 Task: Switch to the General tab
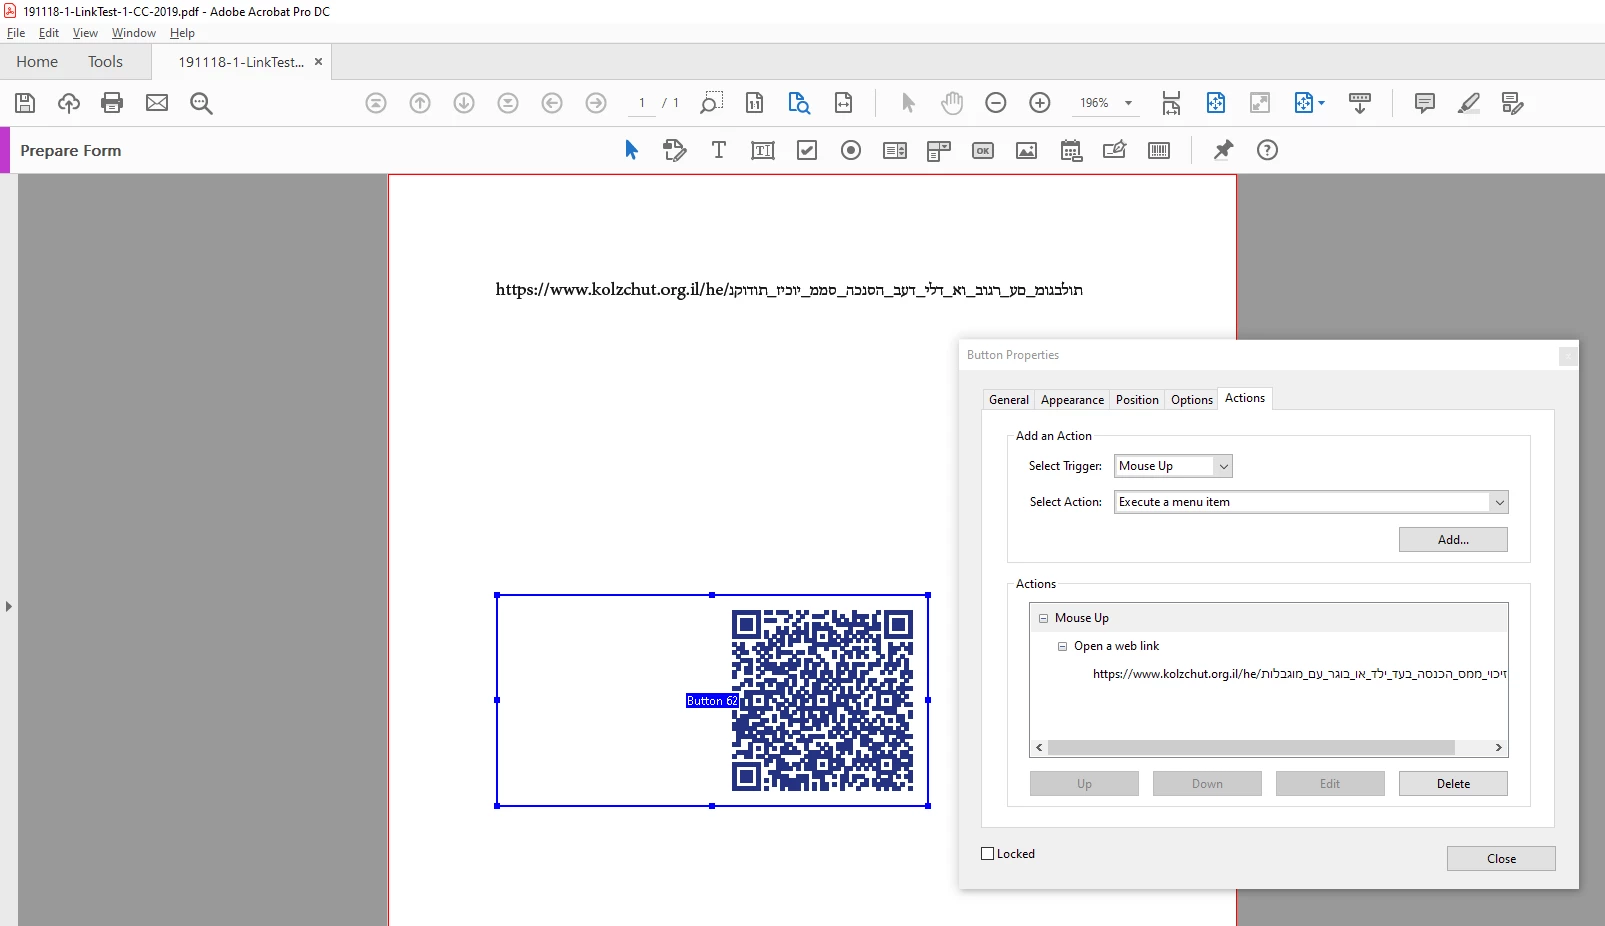[1008, 400]
